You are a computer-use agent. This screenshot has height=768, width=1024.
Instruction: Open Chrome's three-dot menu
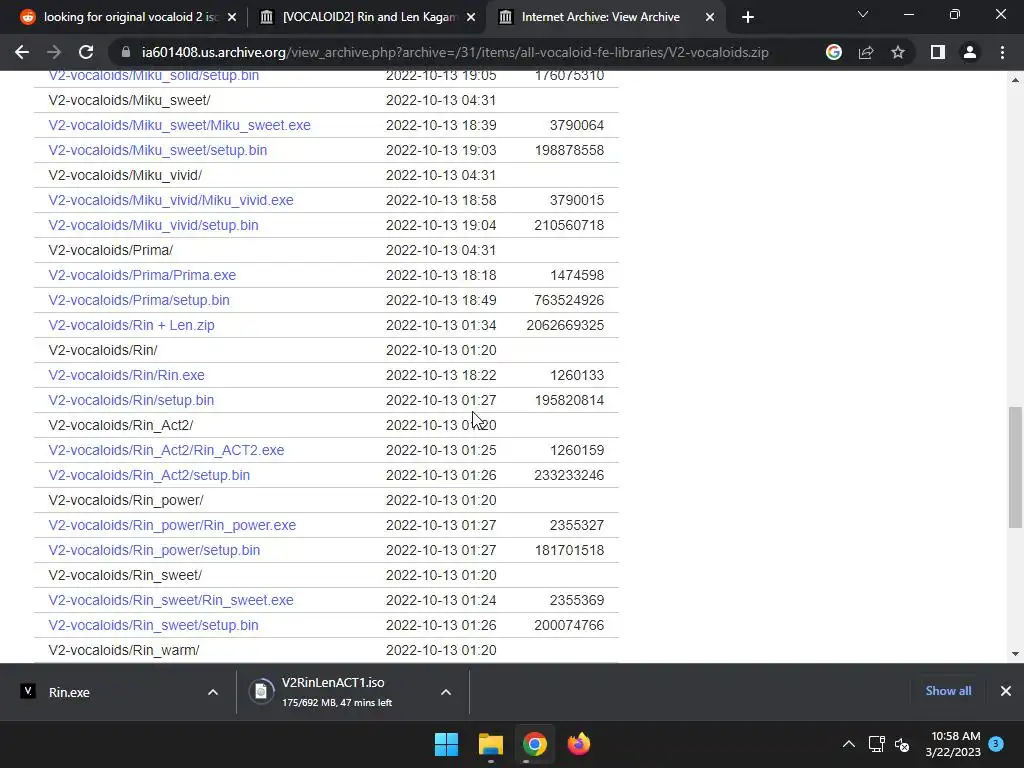coord(1002,52)
